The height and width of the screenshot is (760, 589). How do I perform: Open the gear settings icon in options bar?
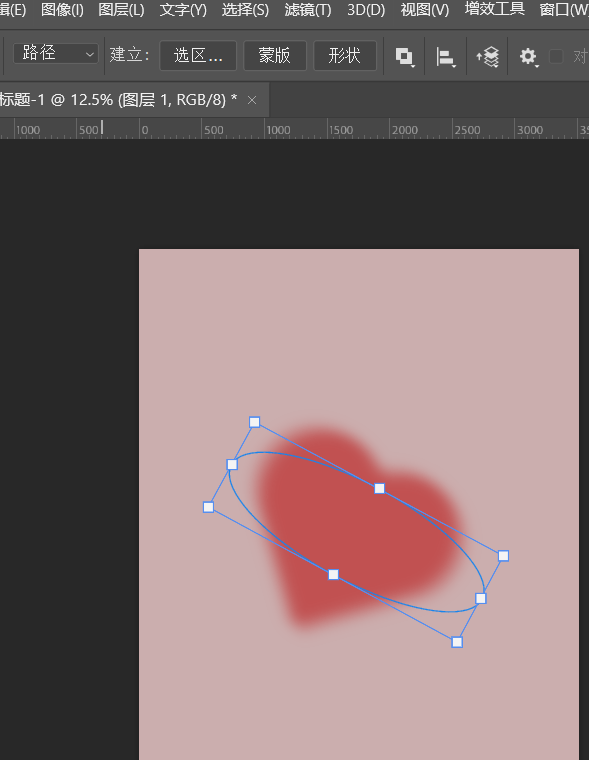click(528, 57)
